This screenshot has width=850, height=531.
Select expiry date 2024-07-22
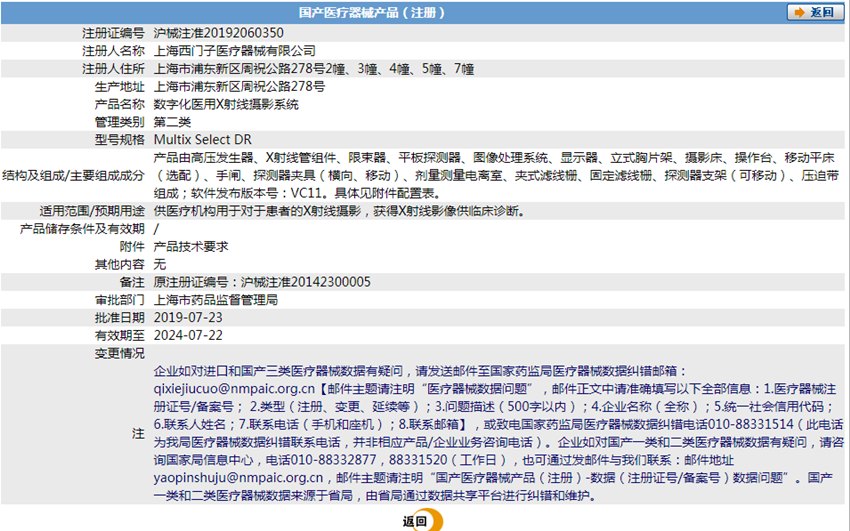[x=188, y=335]
